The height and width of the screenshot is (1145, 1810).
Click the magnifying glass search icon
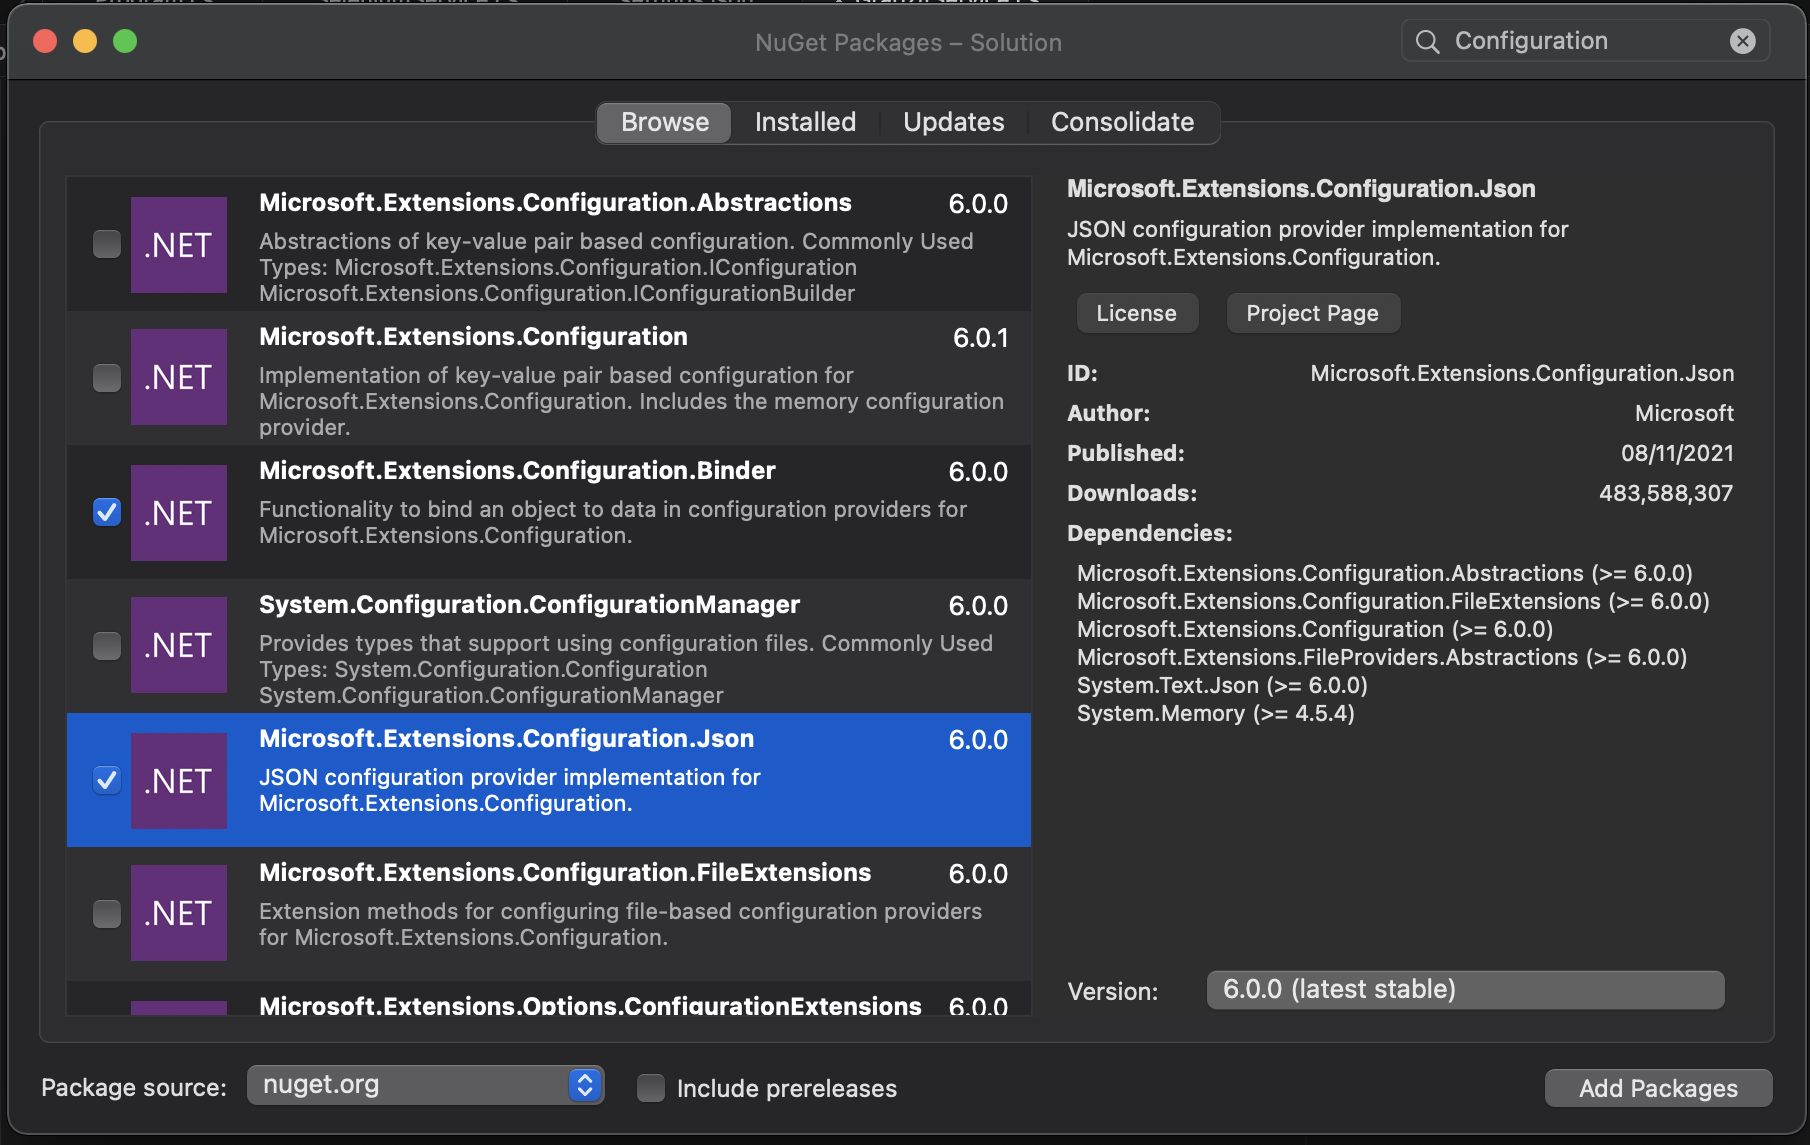[x=1427, y=41]
